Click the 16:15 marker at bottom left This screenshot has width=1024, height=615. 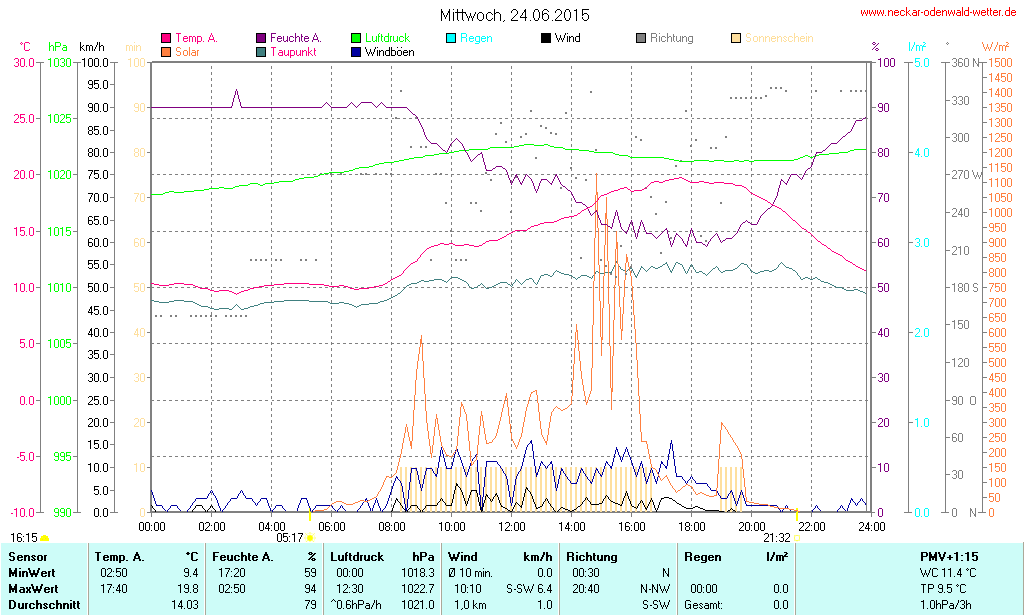coord(24,537)
